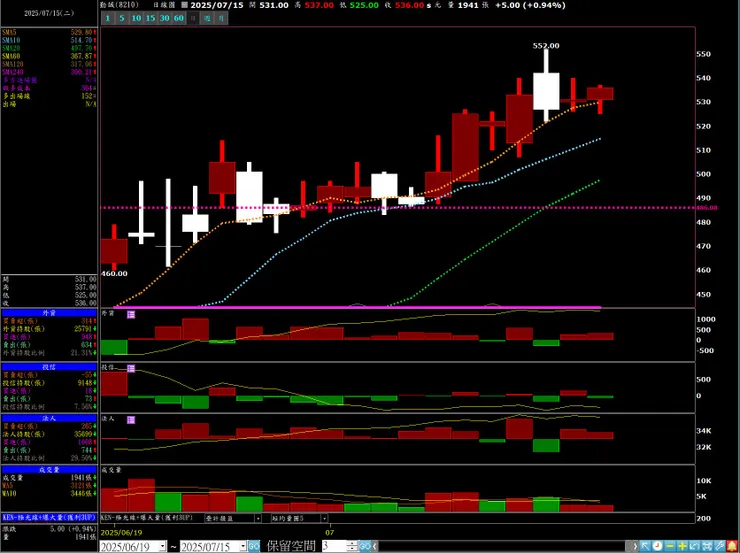This screenshot has width=740, height=553.
Task: Select the 投信 blue panel header
Action: tap(49, 367)
